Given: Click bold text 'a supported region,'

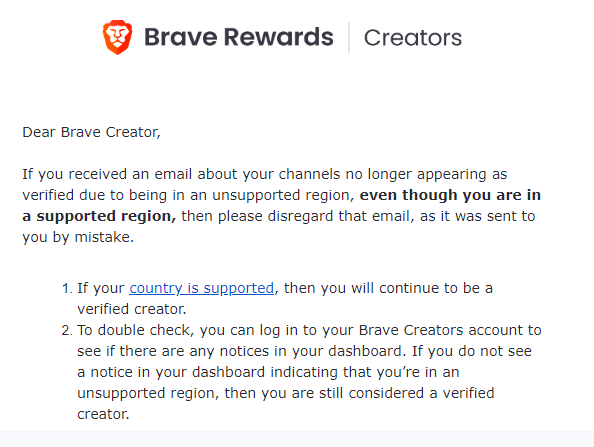Looking at the screenshot, I should (x=99, y=216).
